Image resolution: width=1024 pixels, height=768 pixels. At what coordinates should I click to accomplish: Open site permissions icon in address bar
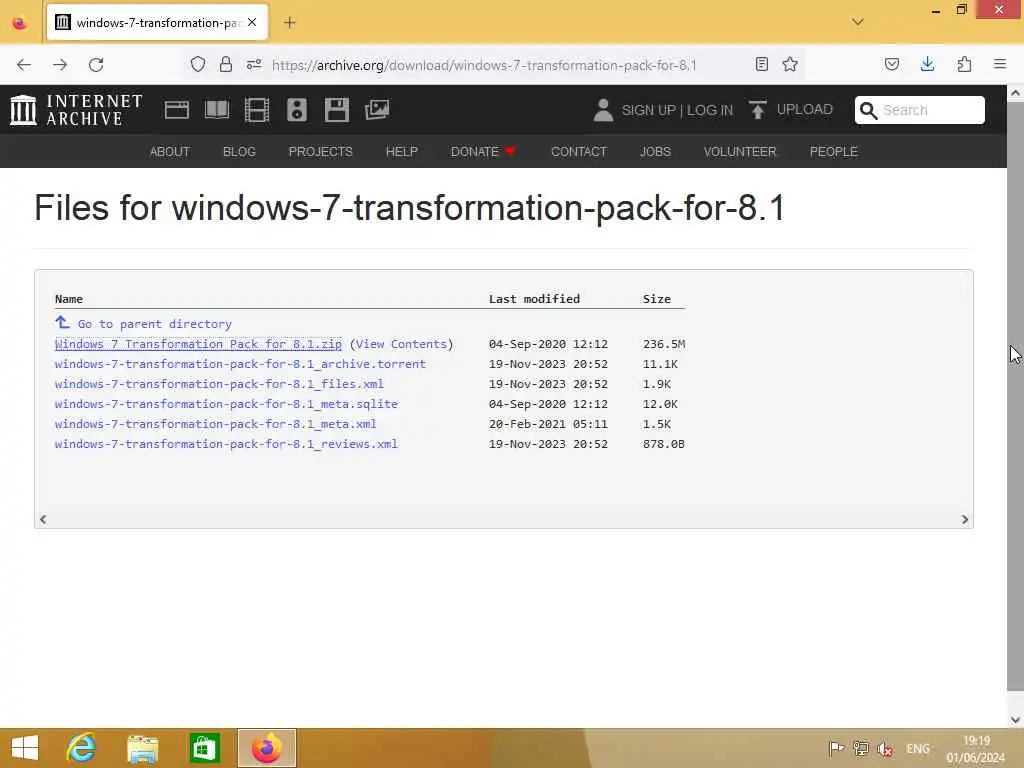pos(254,64)
